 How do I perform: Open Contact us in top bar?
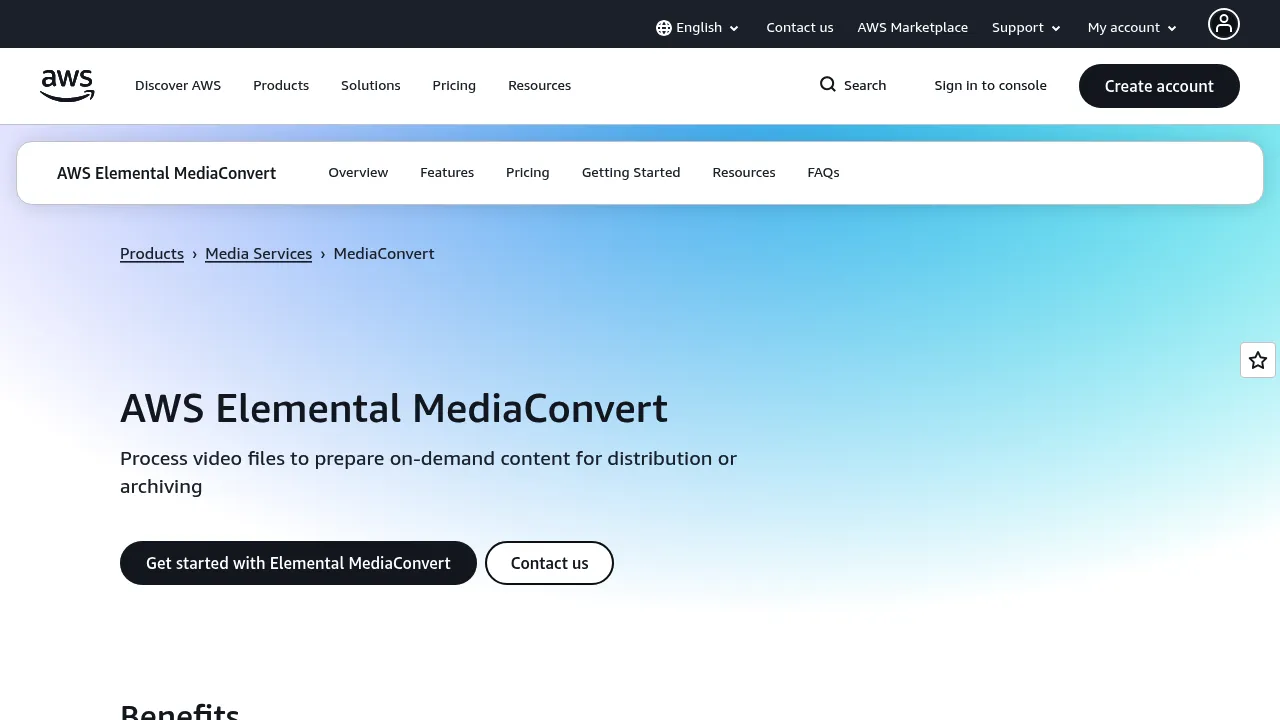point(800,28)
